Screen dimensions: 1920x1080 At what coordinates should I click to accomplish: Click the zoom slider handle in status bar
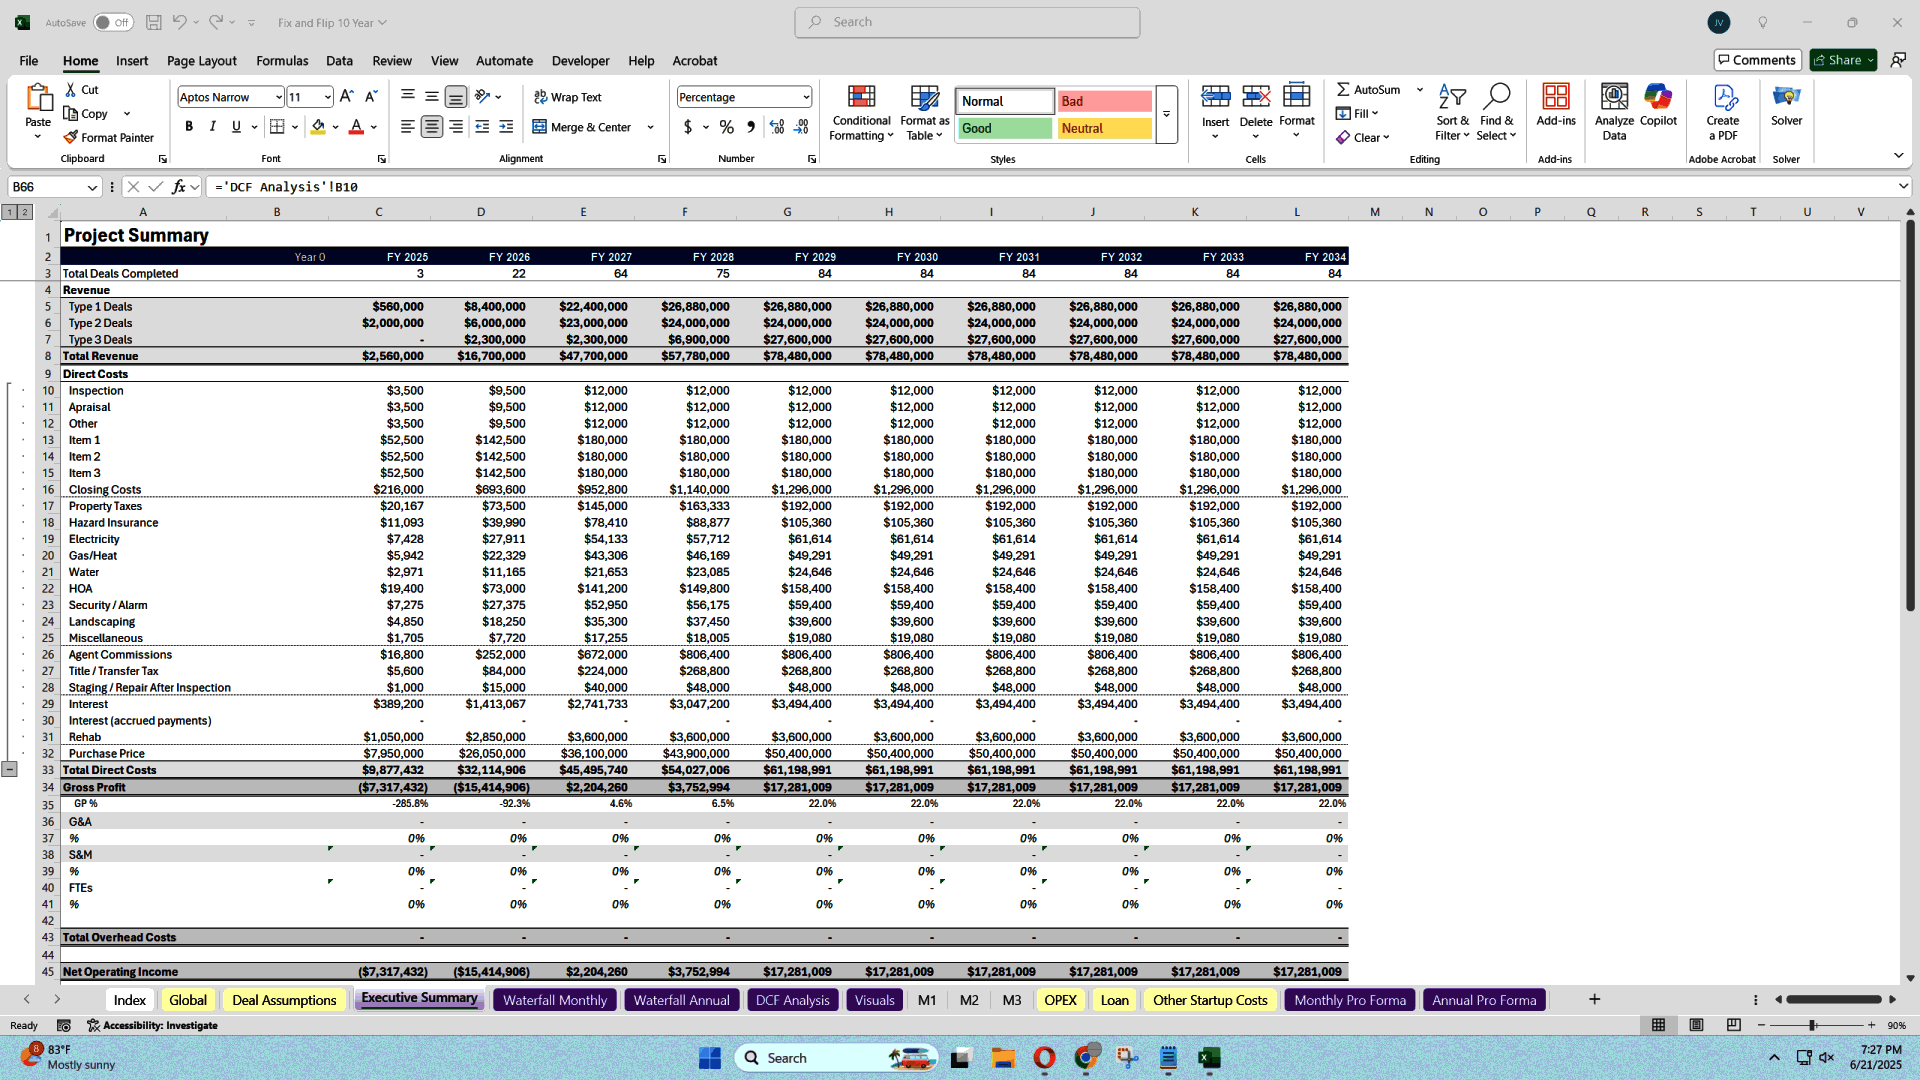(1812, 1026)
